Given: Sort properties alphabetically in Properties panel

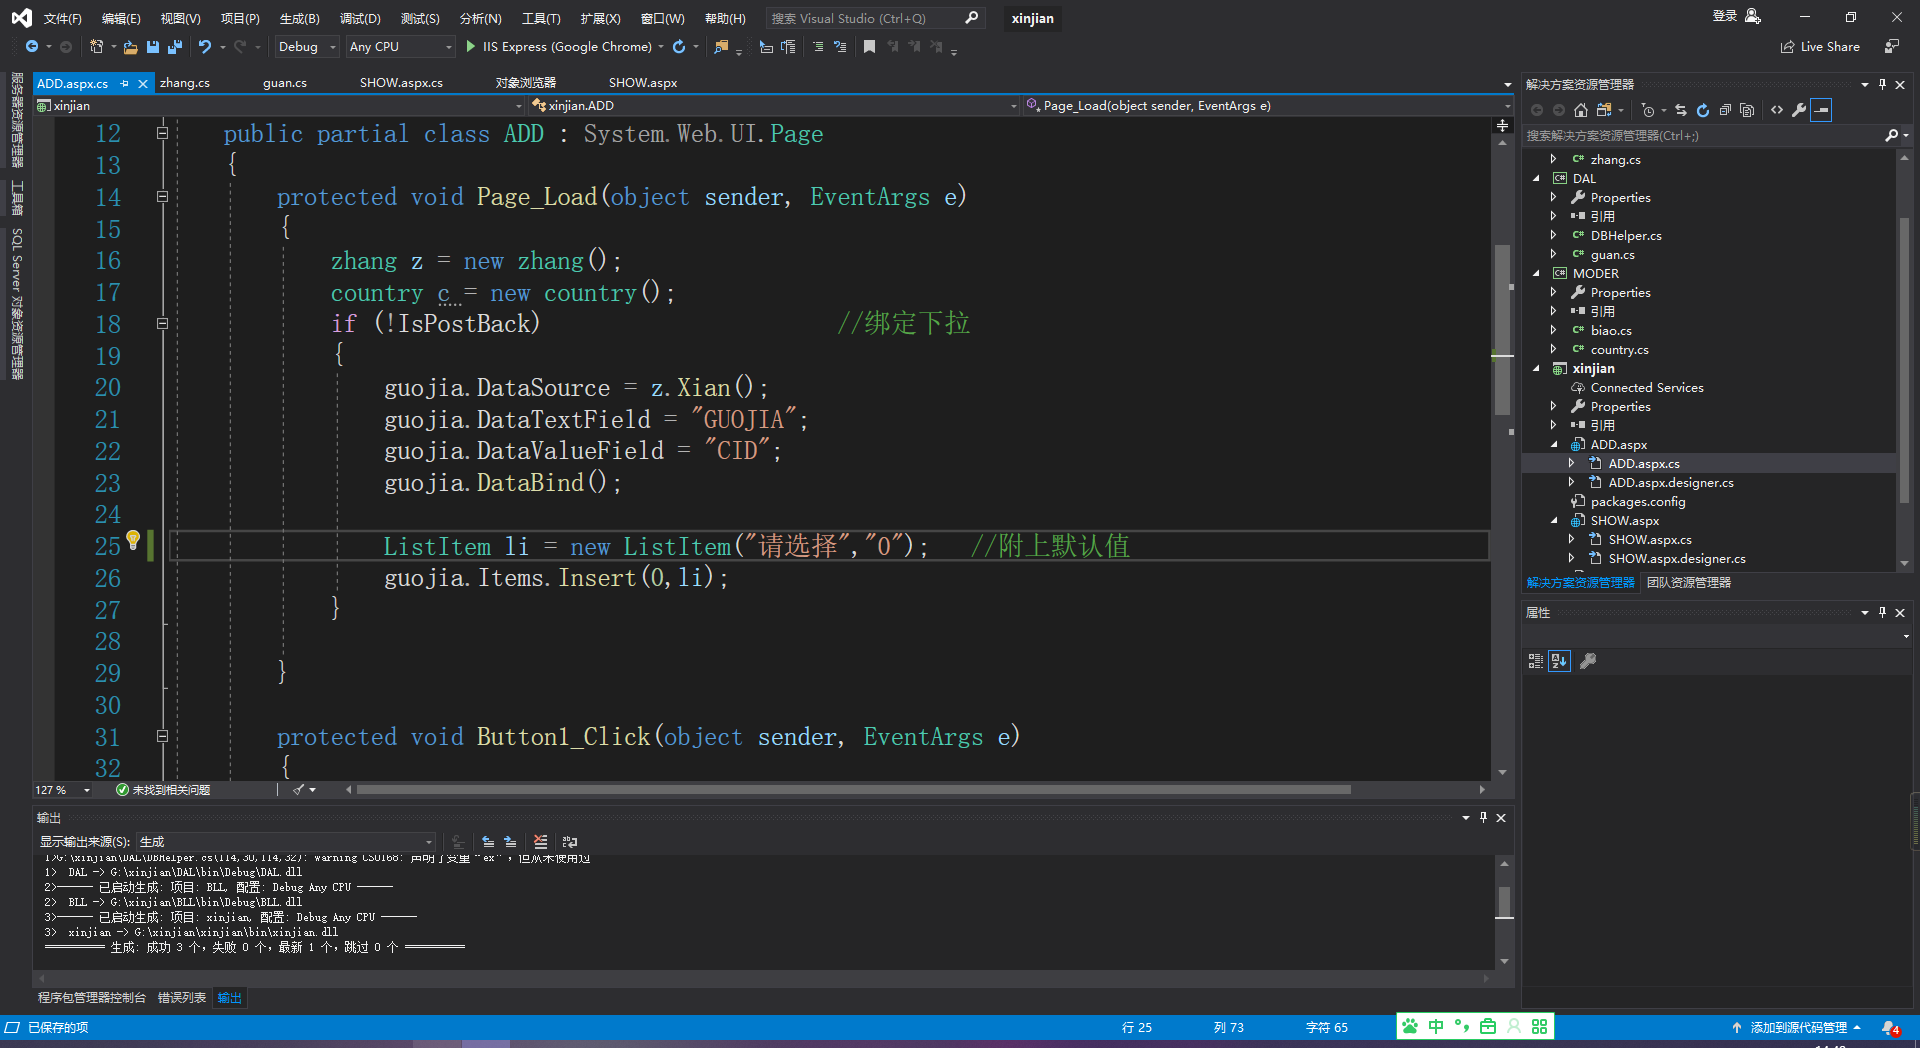Looking at the screenshot, I should pos(1559,661).
